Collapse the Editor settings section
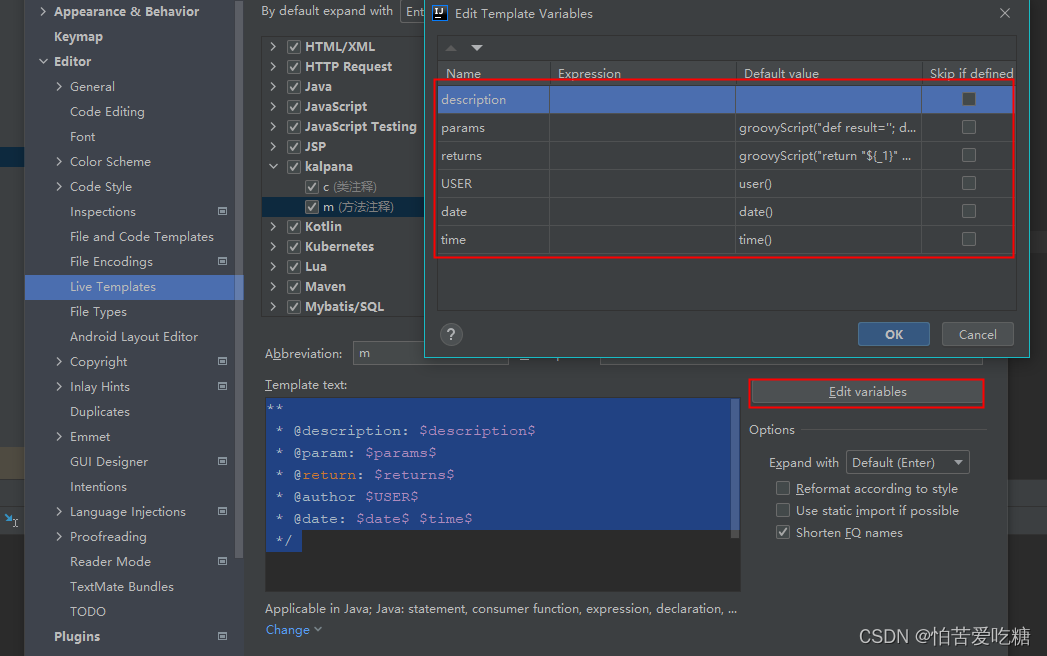This screenshot has height=656, width=1047. click(x=43, y=61)
